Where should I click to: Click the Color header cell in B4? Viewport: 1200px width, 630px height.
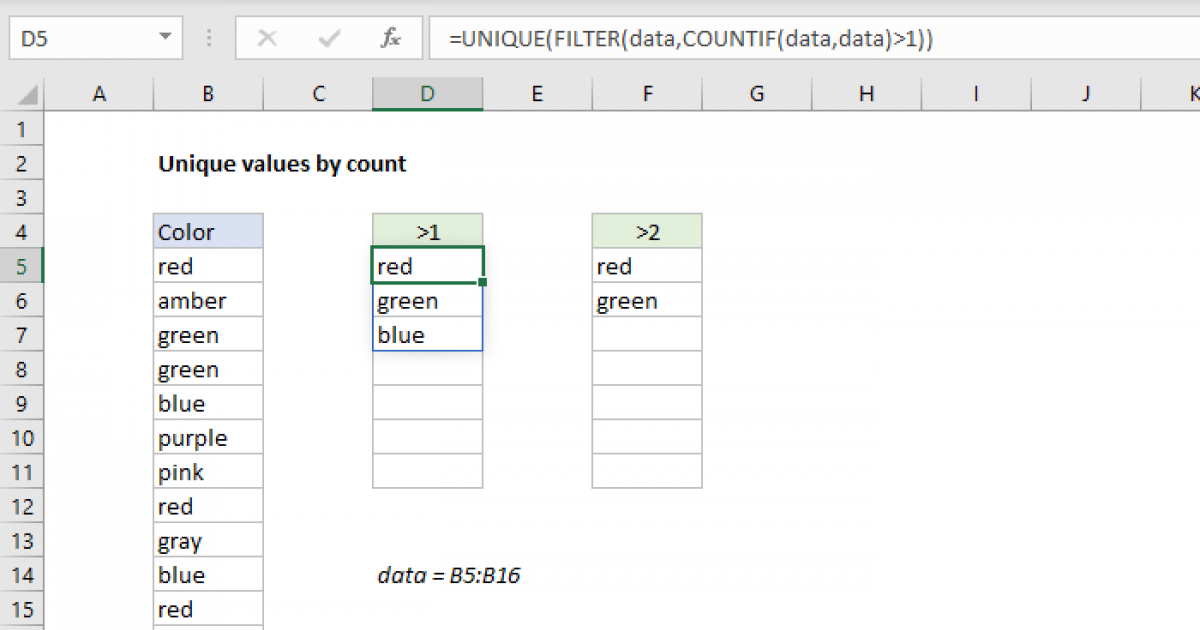click(208, 231)
